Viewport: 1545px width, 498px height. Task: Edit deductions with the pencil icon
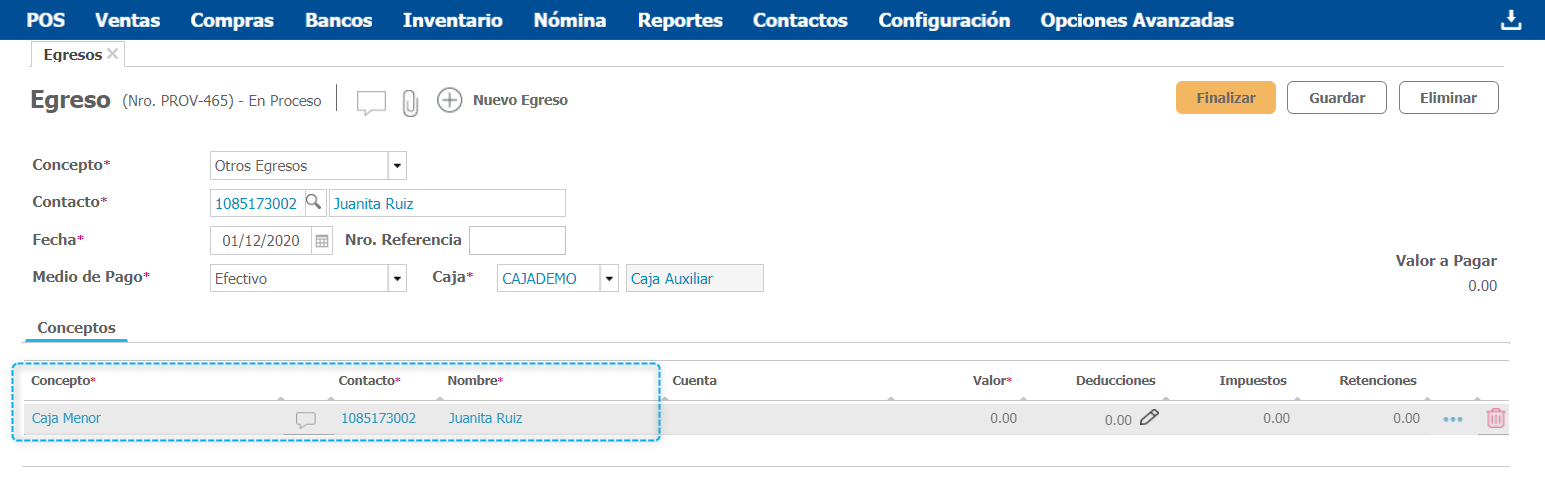(1149, 418)
